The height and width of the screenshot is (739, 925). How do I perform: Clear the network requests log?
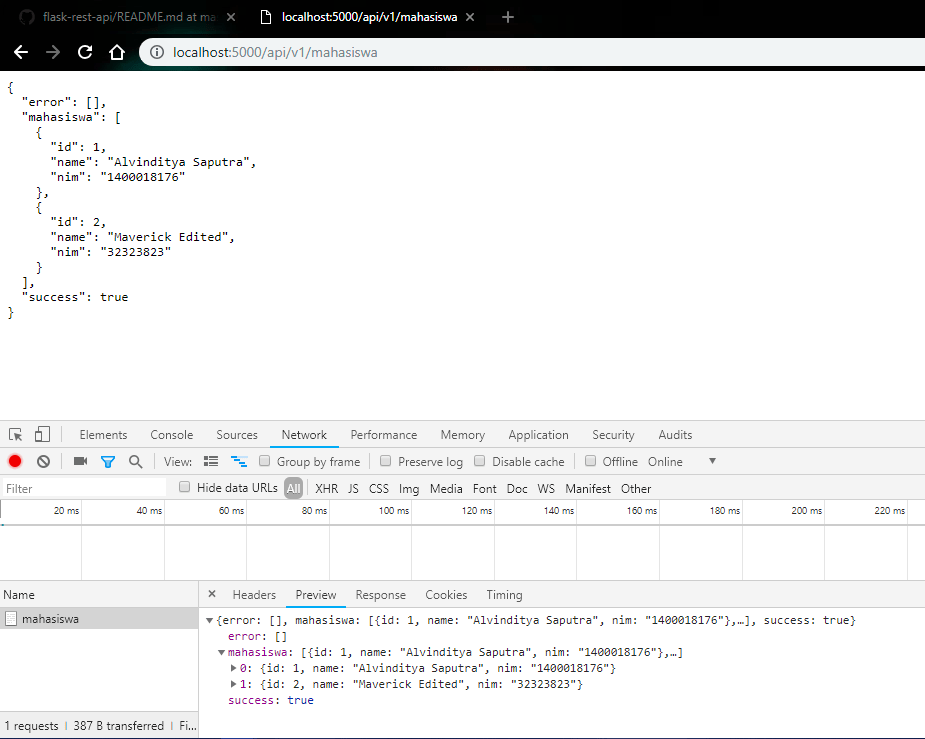click(x=42, y=461)
